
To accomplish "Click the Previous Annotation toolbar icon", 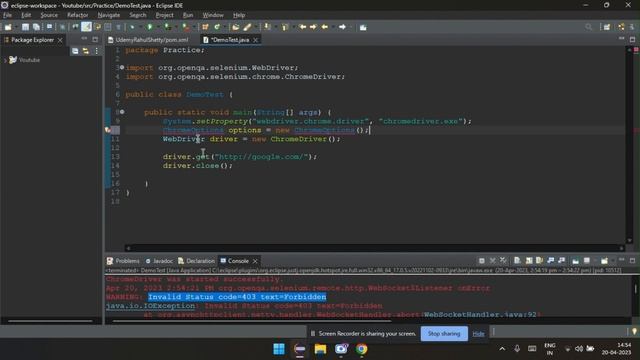I will click(285, 27).
